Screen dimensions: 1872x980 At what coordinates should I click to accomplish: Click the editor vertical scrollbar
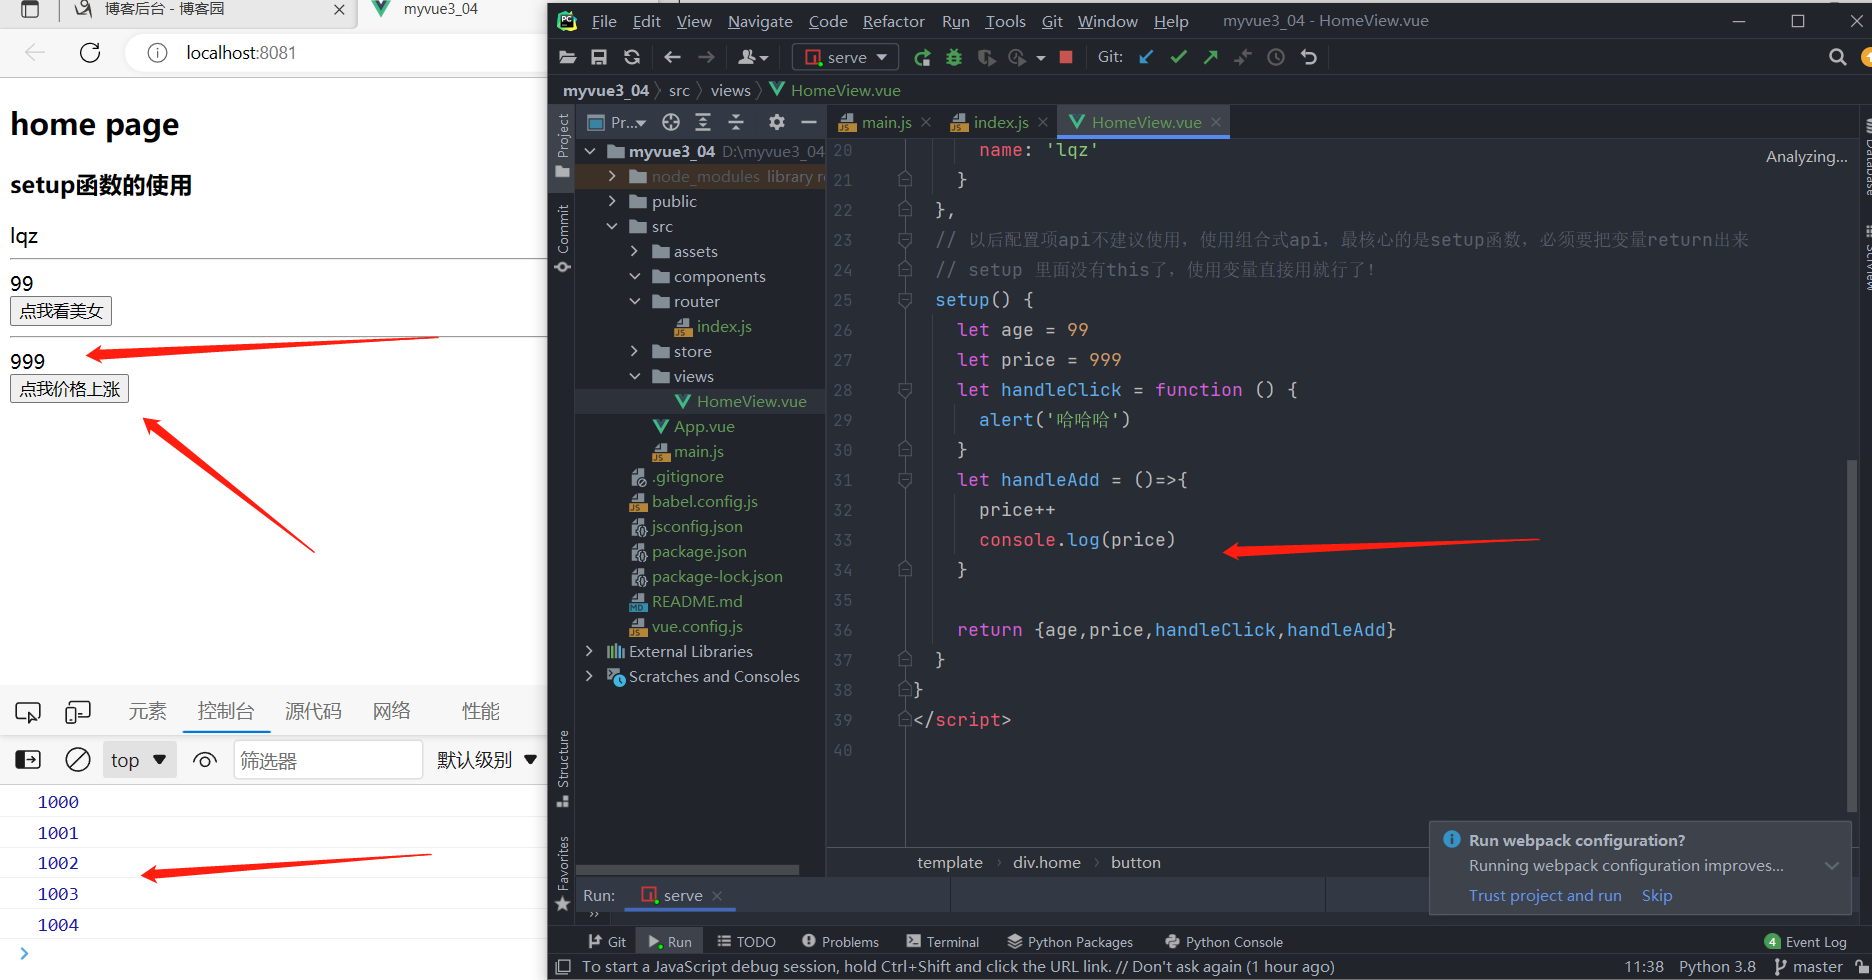[1852, 635]
